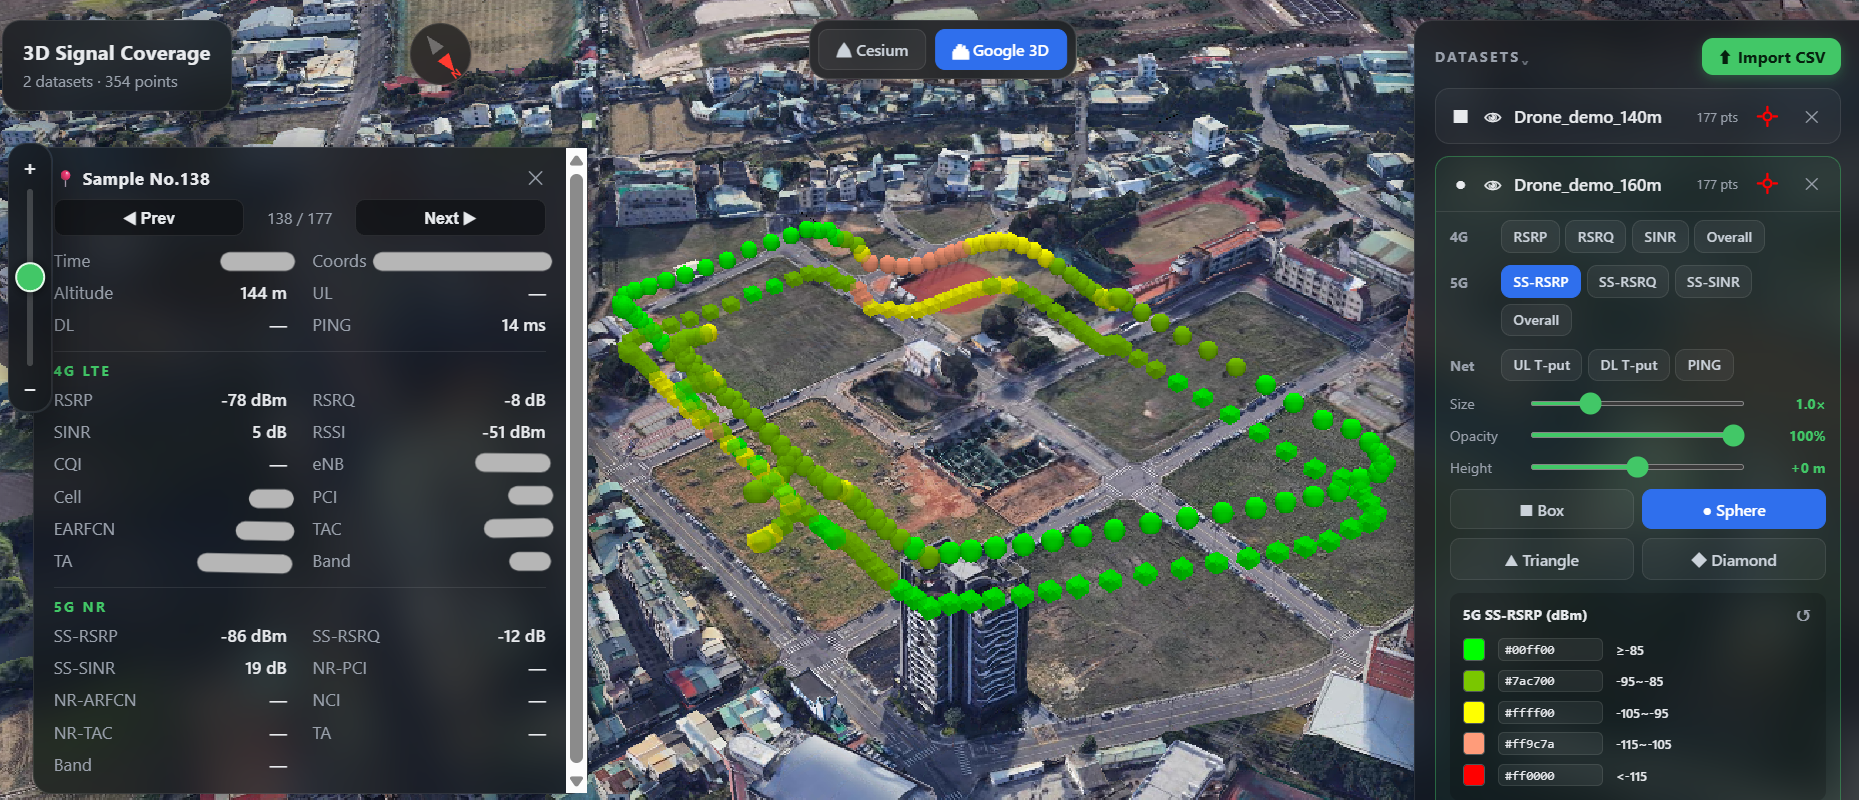Switch the map to Google 3D view
Image resolution: width=1859 pixels, height=800 pixels.
pyautogui.click(x=1000, y=50)
